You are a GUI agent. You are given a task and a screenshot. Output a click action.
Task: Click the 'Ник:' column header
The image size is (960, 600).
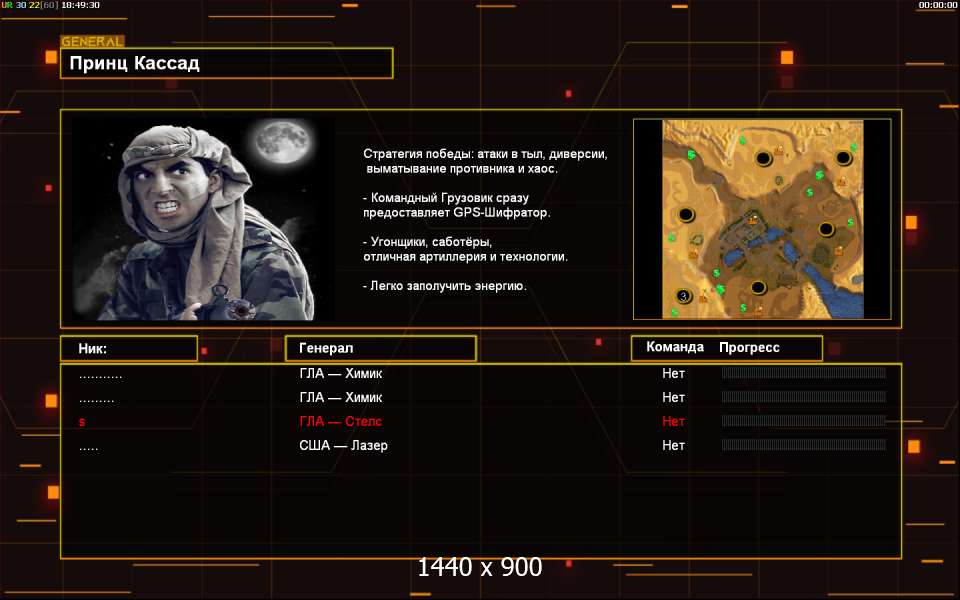point(128,348)
